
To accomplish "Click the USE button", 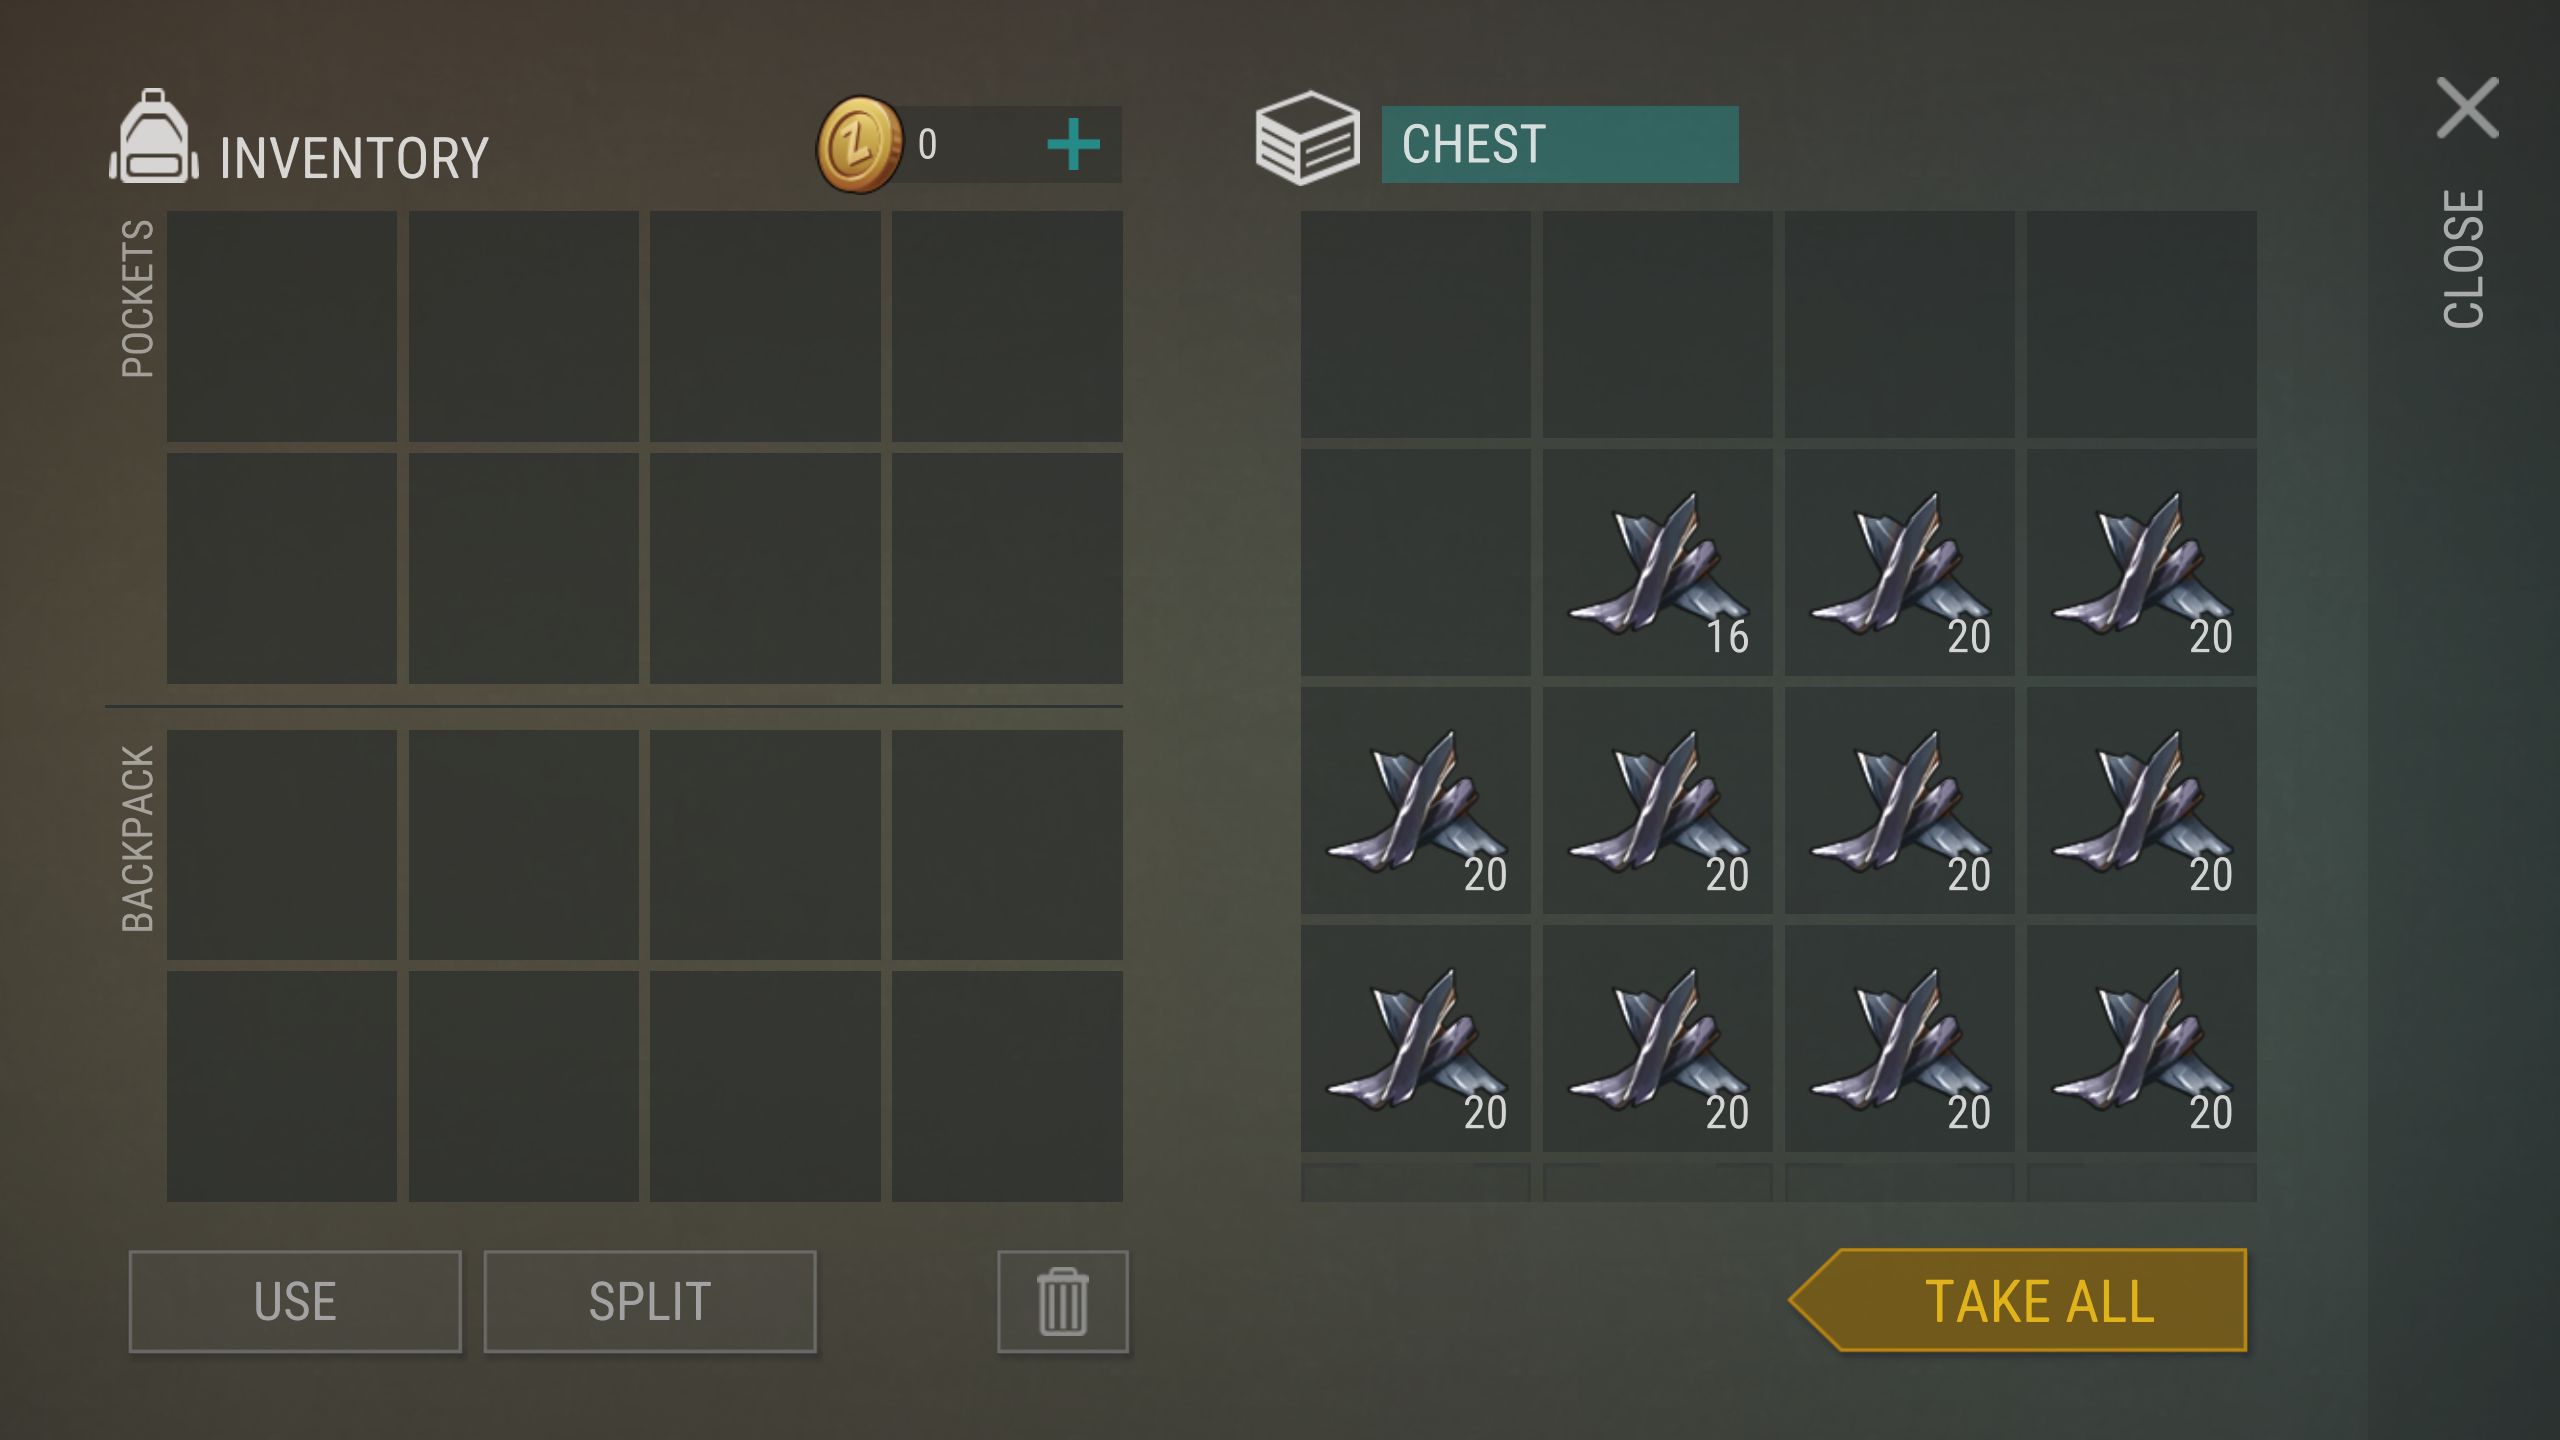I will pos(295,1301).
